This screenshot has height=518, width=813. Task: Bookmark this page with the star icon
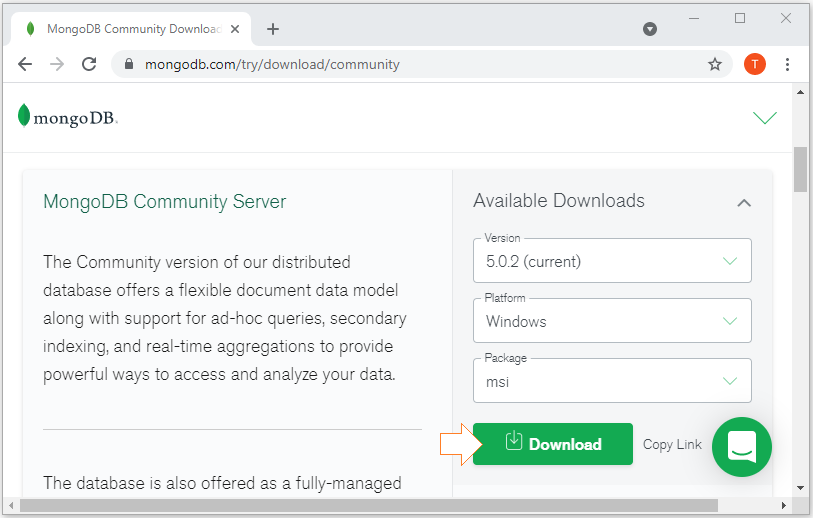[715, 64]
